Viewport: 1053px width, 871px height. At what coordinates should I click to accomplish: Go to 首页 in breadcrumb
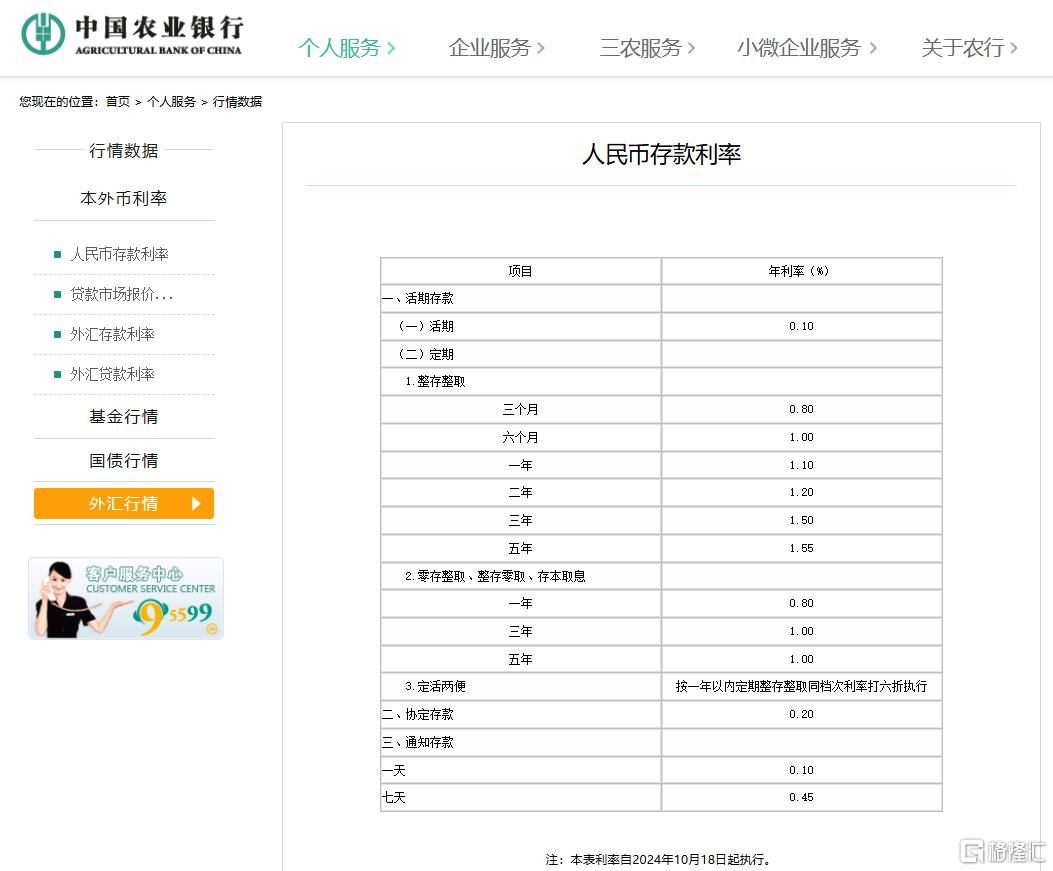pyautogui.click(x=118, y=102)
